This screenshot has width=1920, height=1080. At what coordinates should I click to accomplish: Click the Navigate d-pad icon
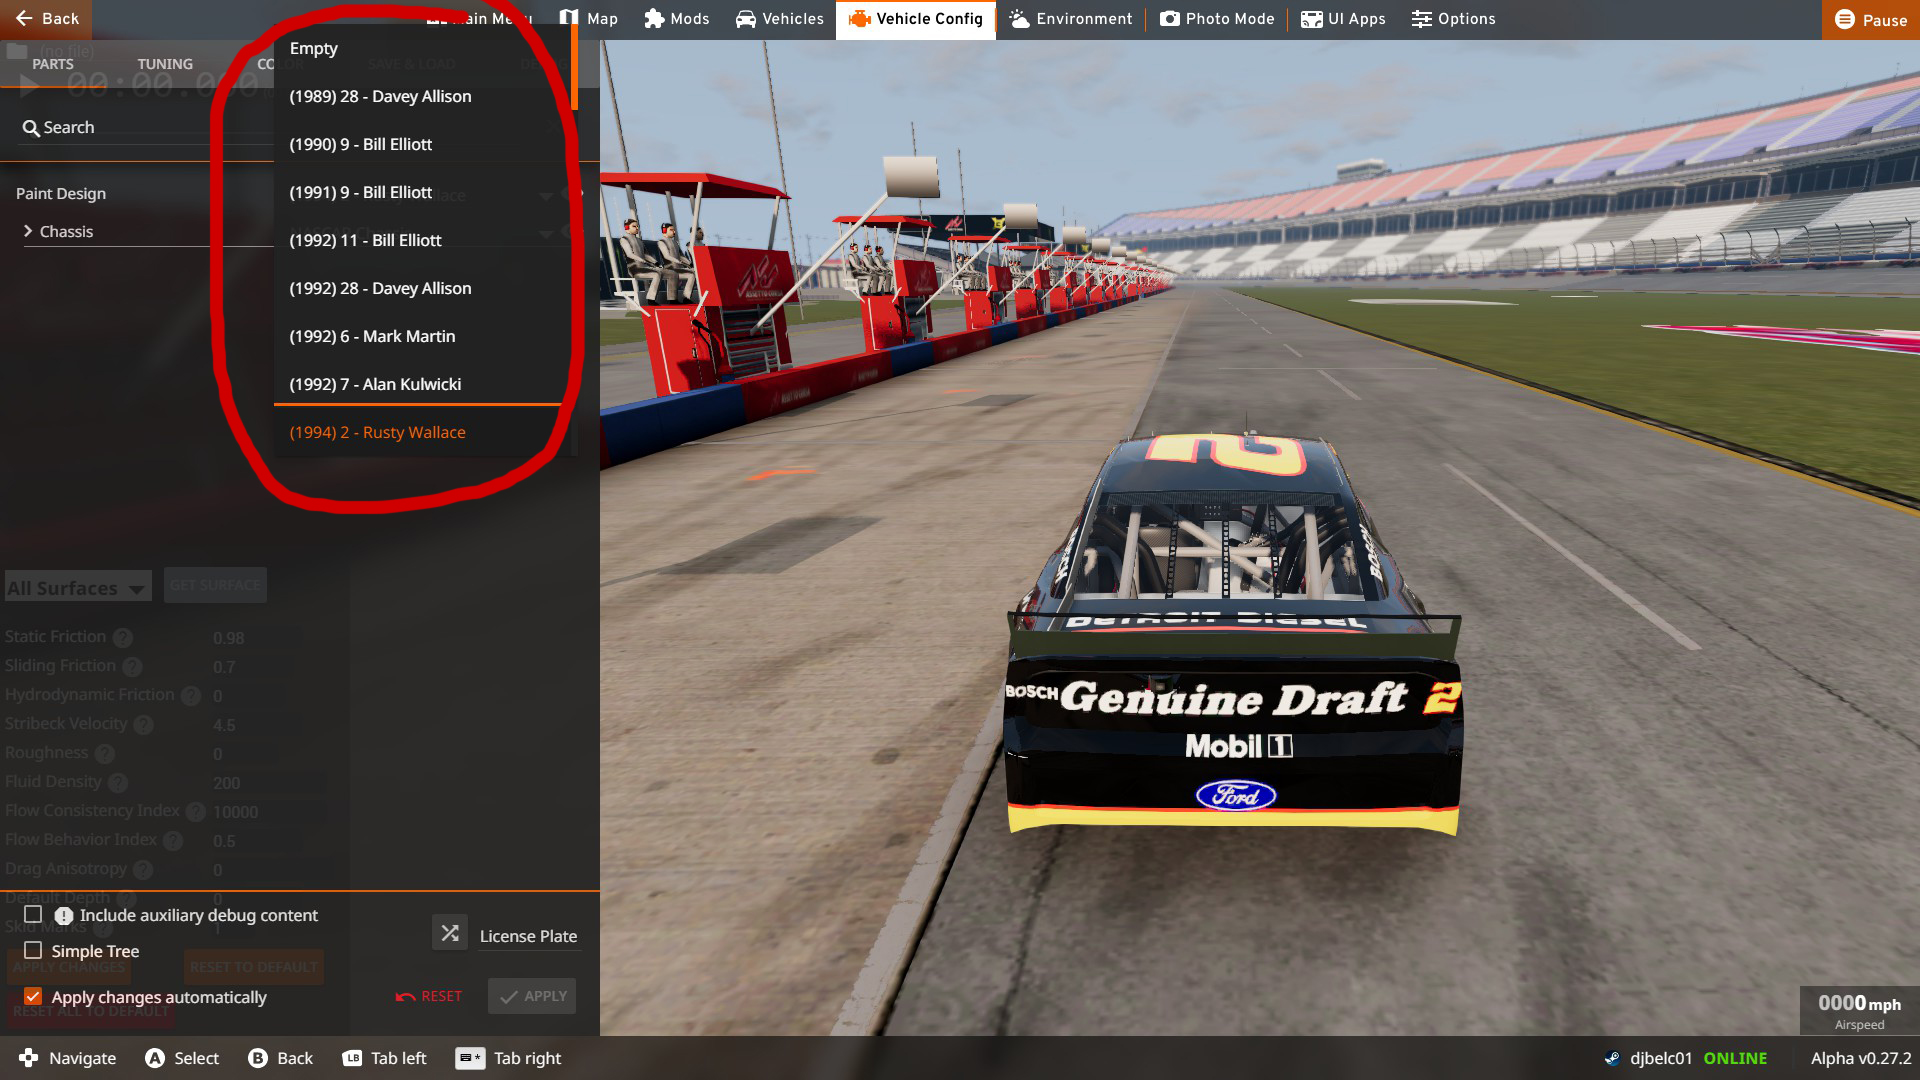point(29,1058)
